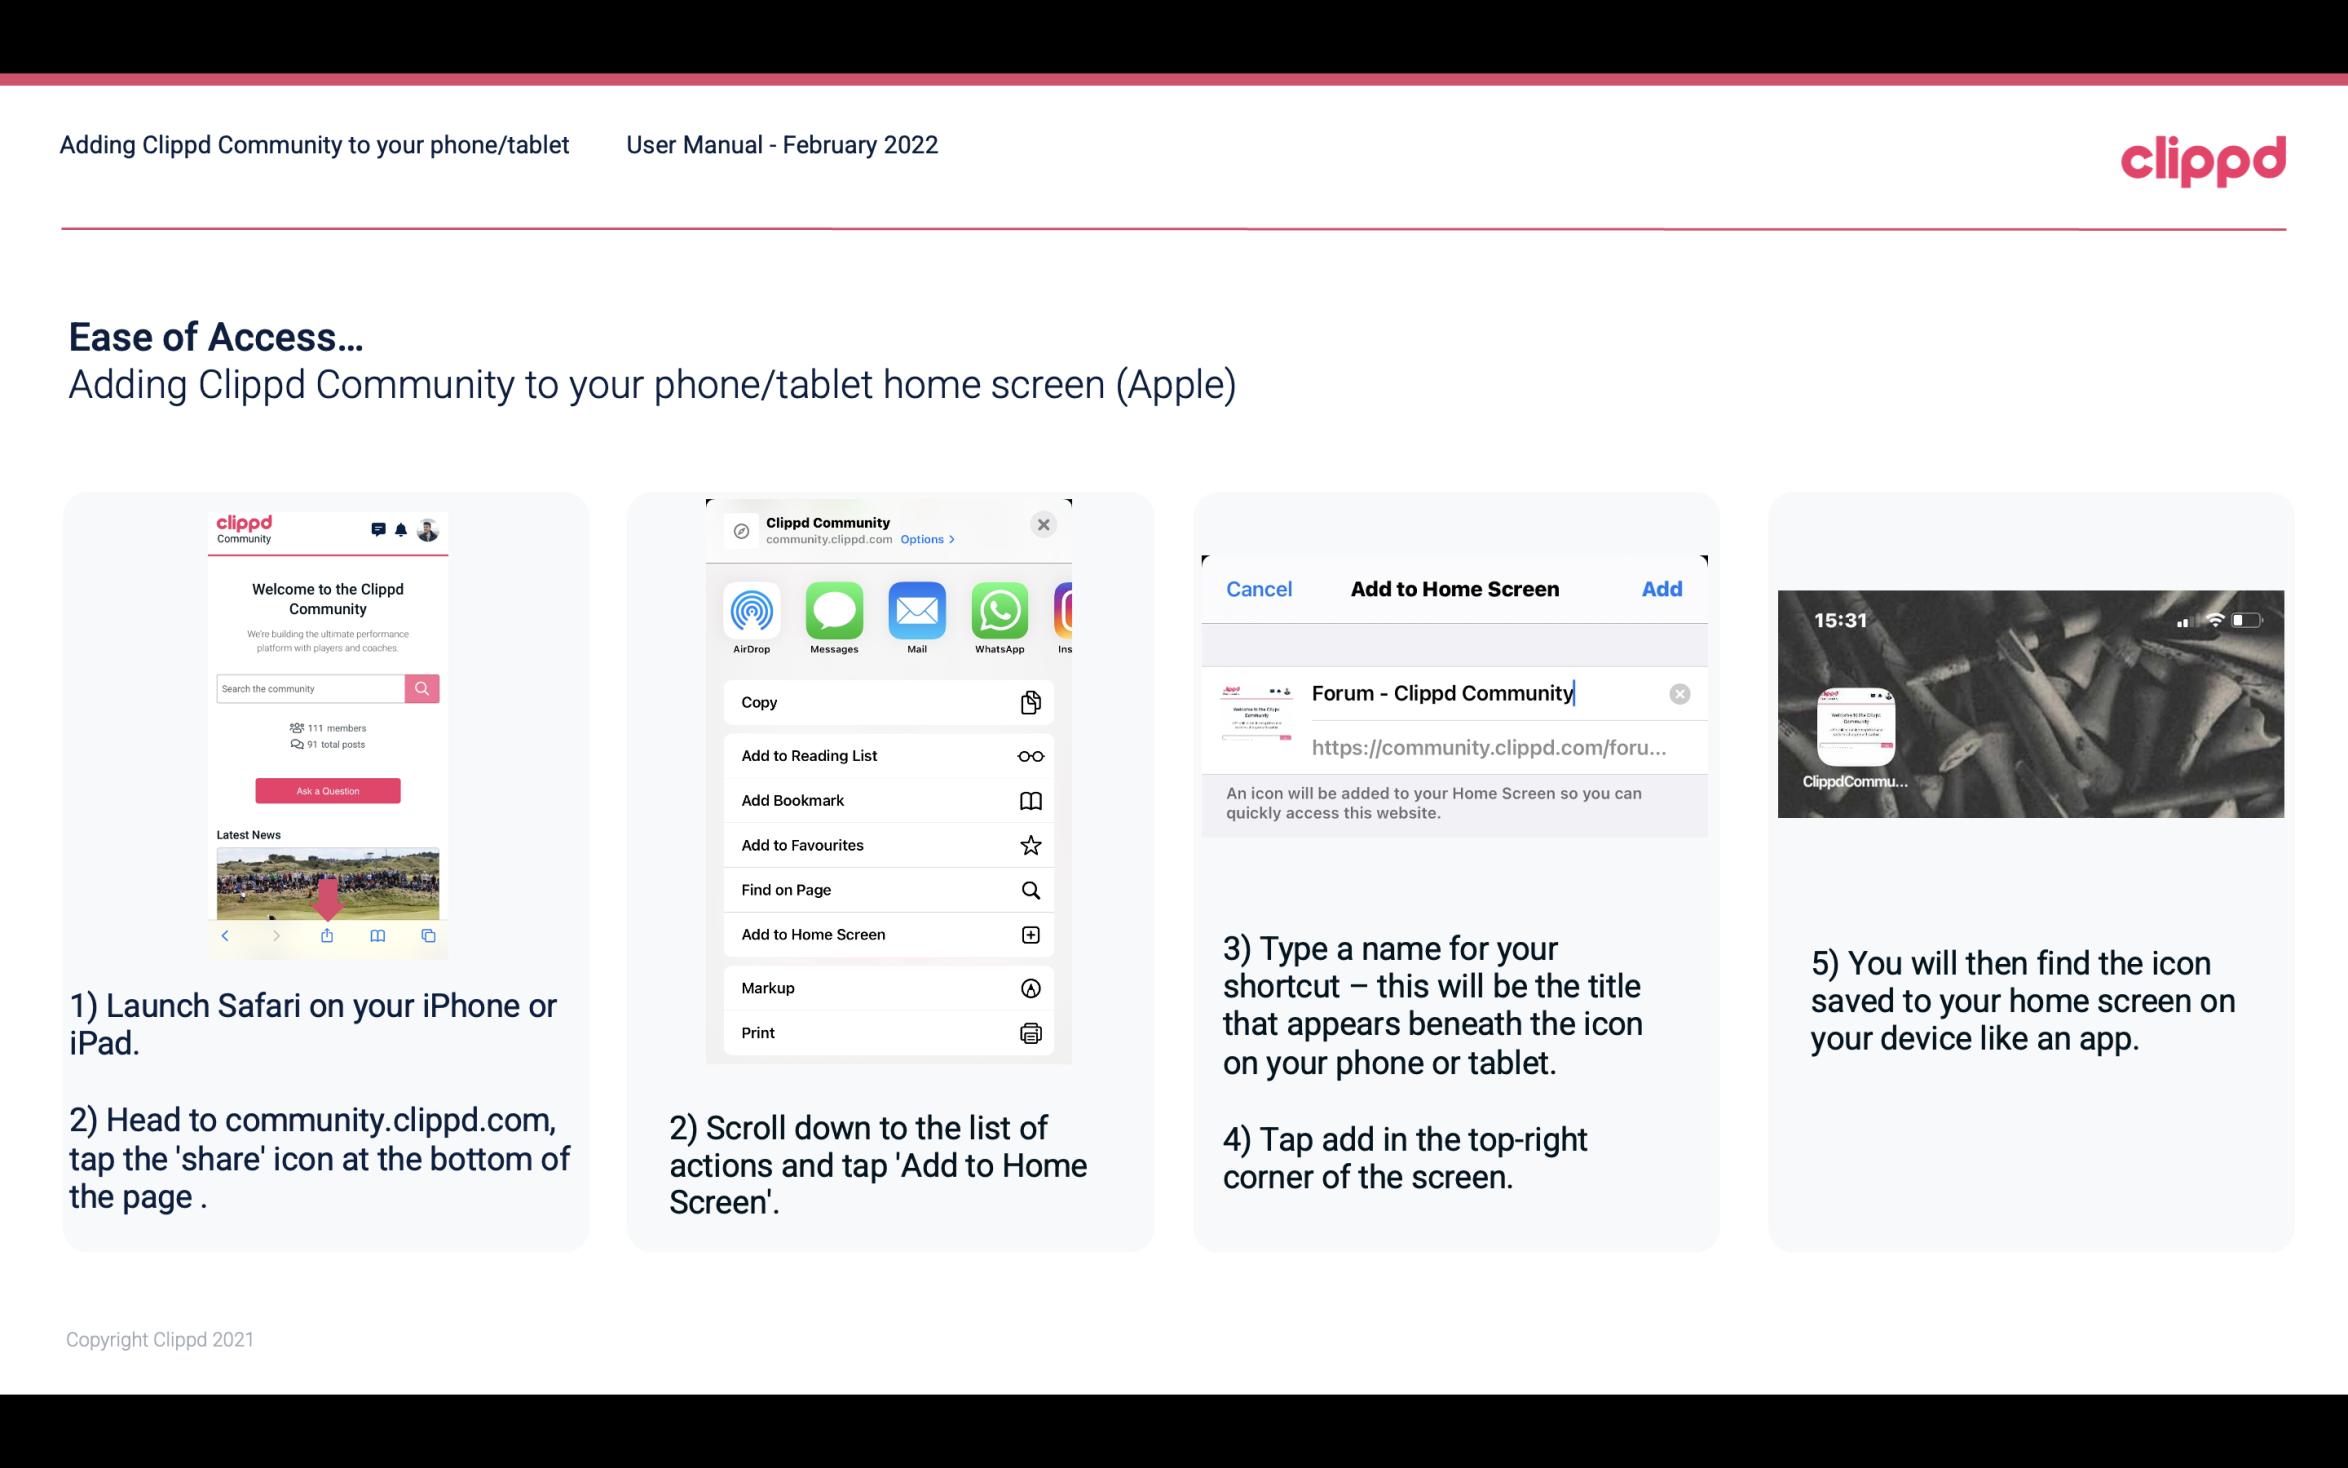Click the Copy action icon
Viewport: 2348px width, 1468px height.
(1028, 702)
